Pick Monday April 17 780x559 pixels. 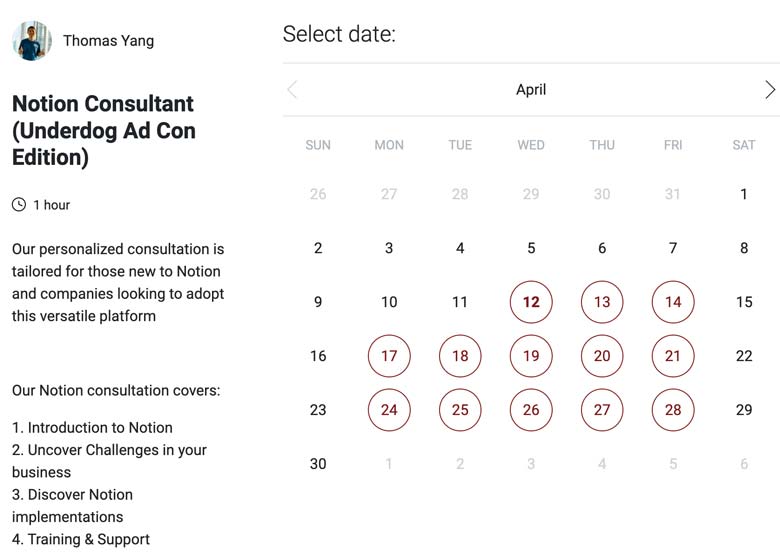click(389, 356)
